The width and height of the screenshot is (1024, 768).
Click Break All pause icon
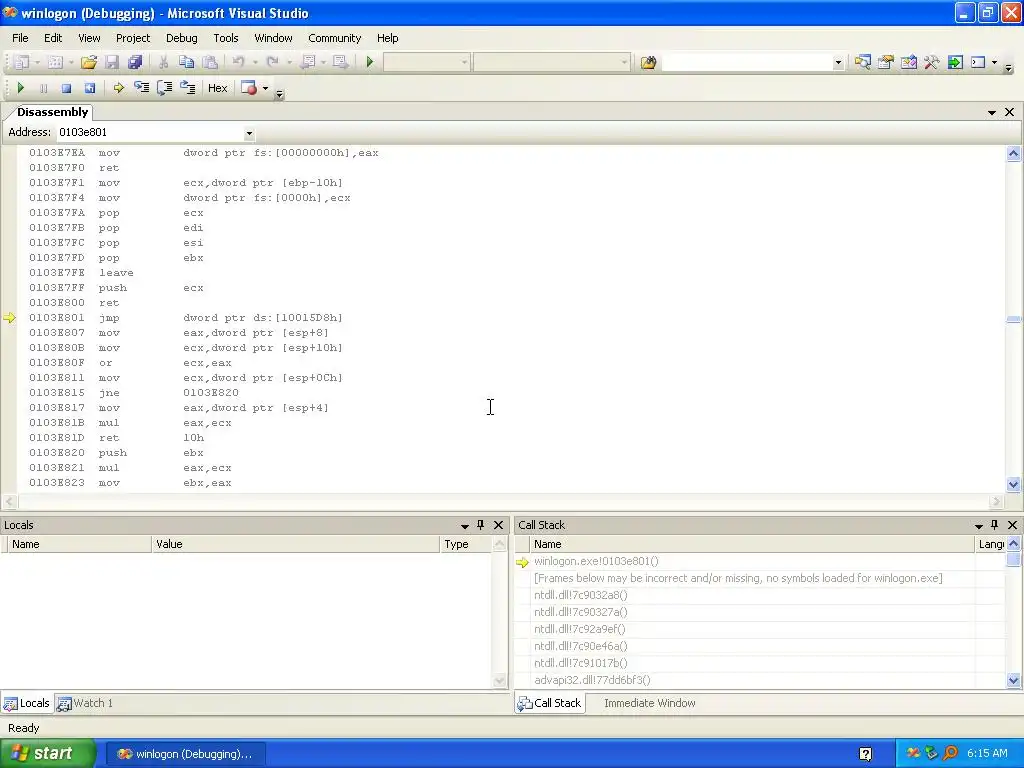tap(44, 88)
